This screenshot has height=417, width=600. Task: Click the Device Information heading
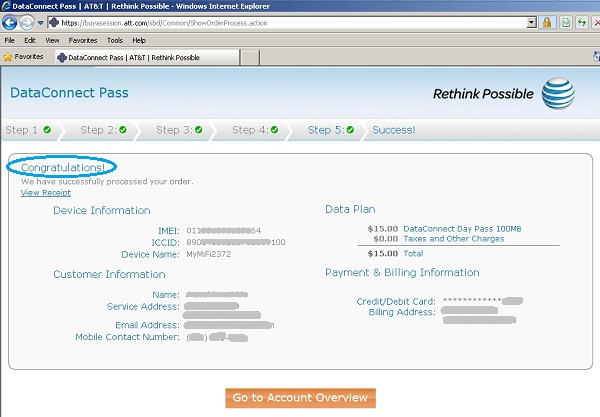pyautogui.click(x=102, y=210)
